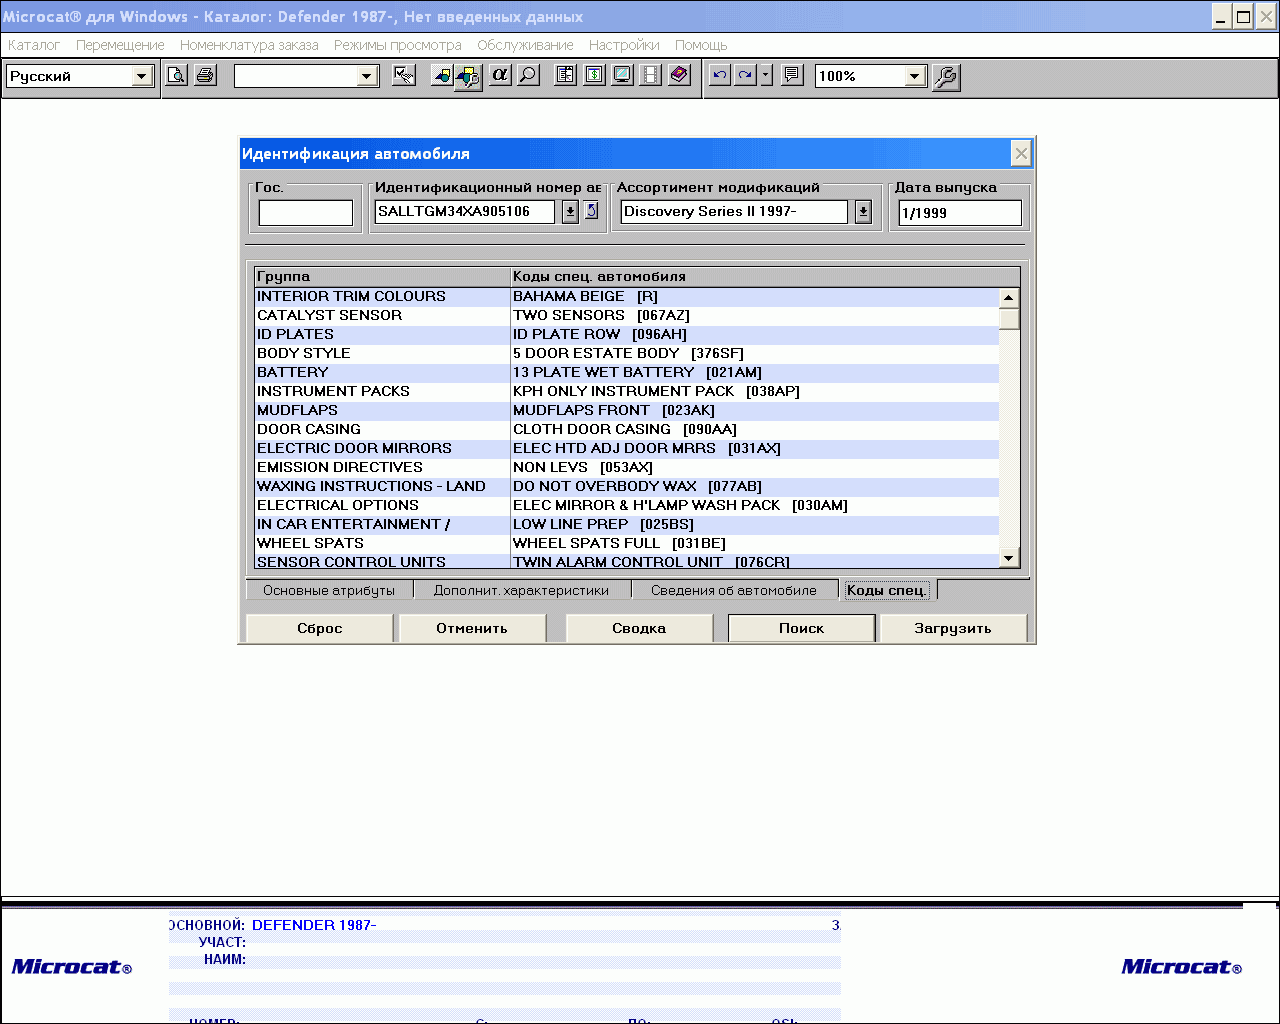The width and height of the screenshot is (1280, 1024).
Task: Expand the undo/redo history dropdown arrow
Action: point(767,75)
